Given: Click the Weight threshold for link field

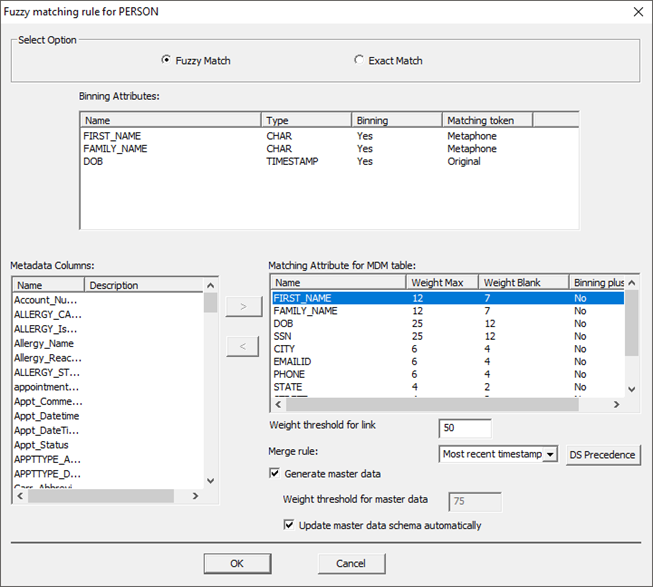Looking at the screenshot, I should coord(465,428).
